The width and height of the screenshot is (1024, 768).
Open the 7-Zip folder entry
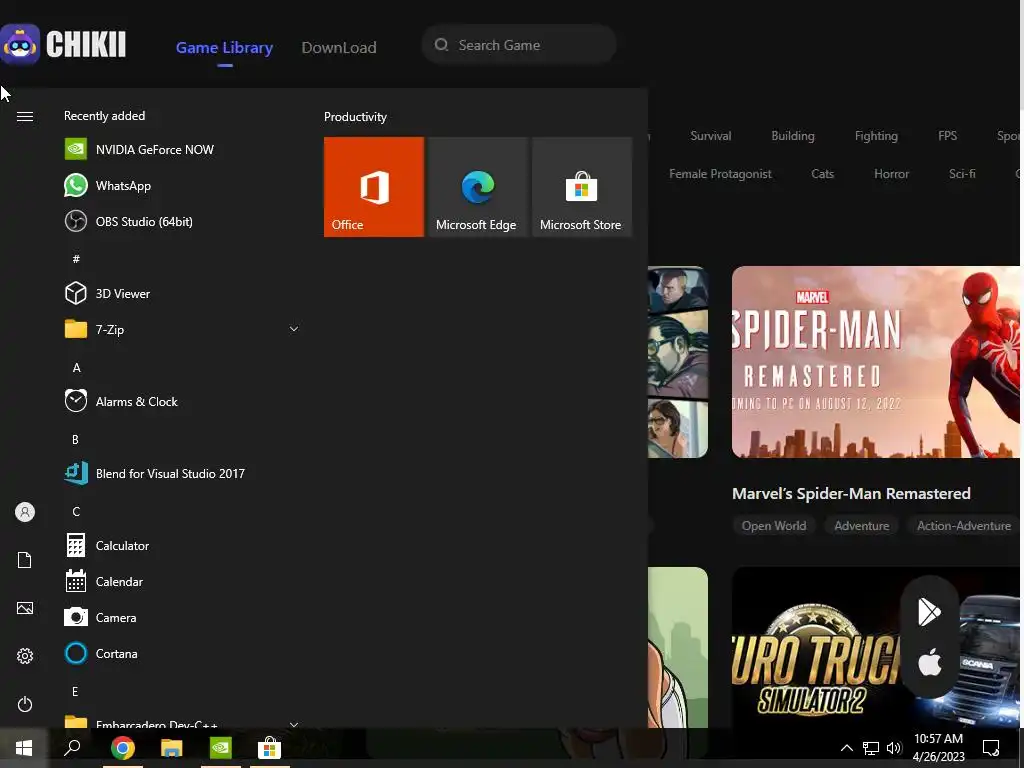click(x=181, y=329)
